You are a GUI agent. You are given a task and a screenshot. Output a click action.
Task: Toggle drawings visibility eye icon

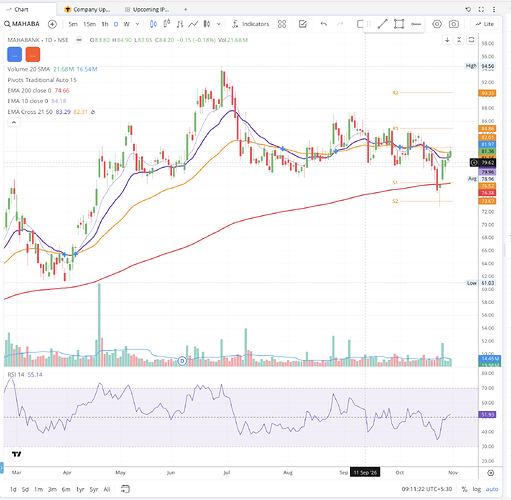pyautogui.click(x=437, y=24)
